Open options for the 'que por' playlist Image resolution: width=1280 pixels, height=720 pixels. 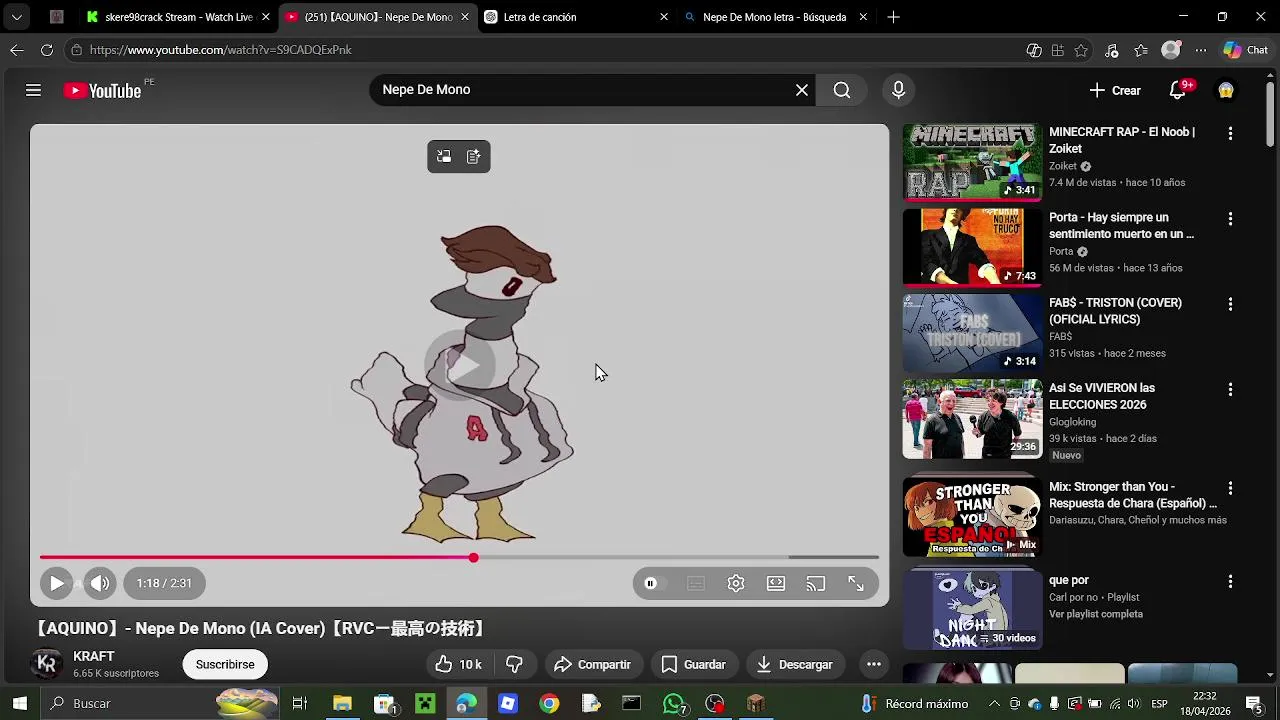(x=1230, y=581)
